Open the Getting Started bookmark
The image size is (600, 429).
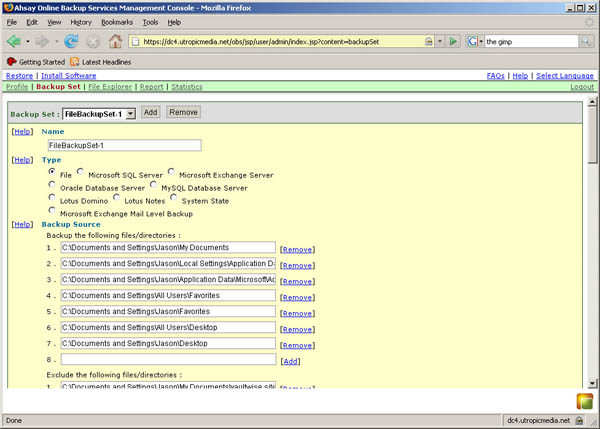[x=36, y=62]
